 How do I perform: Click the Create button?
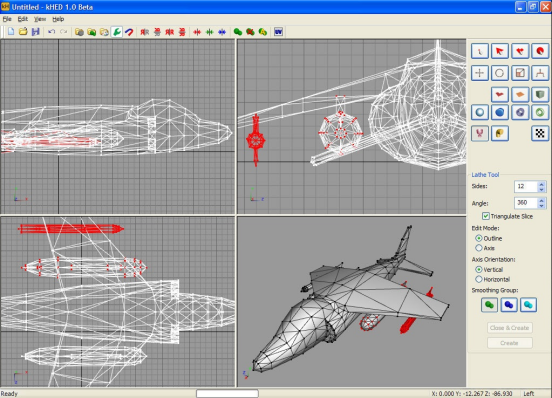[510, 343]
